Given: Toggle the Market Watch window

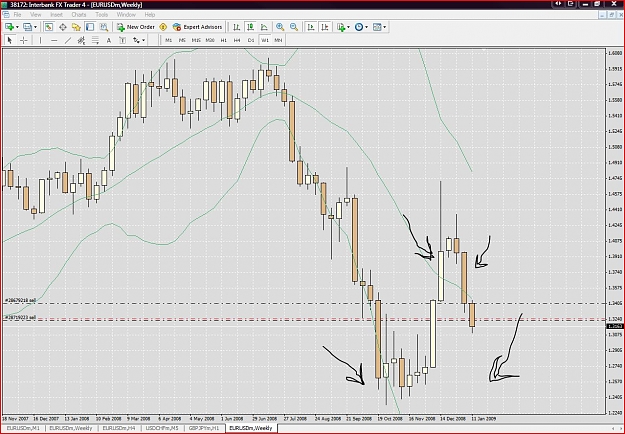Looking at the screenshot, I should click(49, 27).
